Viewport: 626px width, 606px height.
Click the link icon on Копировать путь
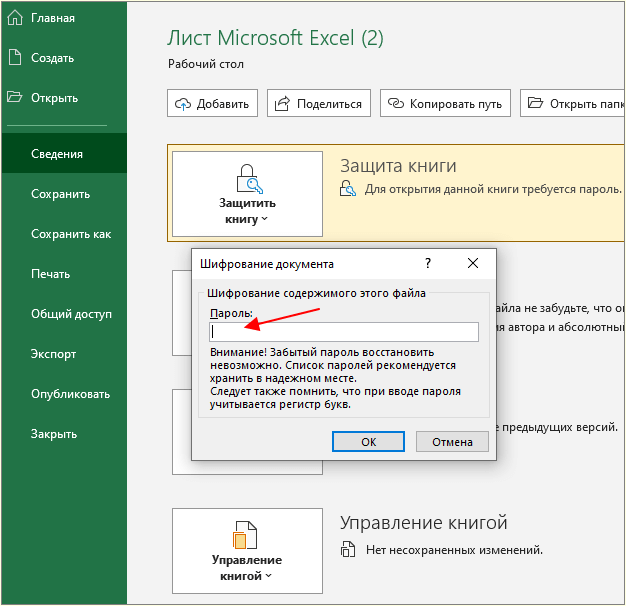396,103
